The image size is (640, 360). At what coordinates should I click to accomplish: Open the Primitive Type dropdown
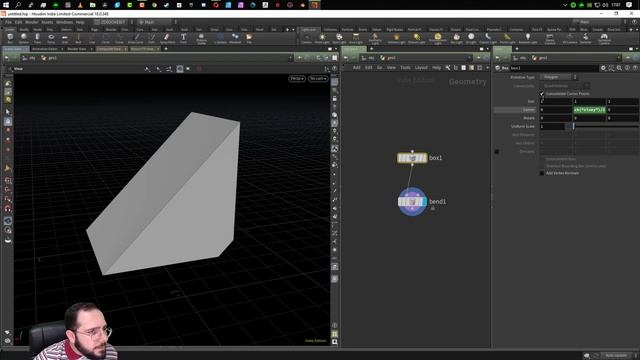click(558, 77)
